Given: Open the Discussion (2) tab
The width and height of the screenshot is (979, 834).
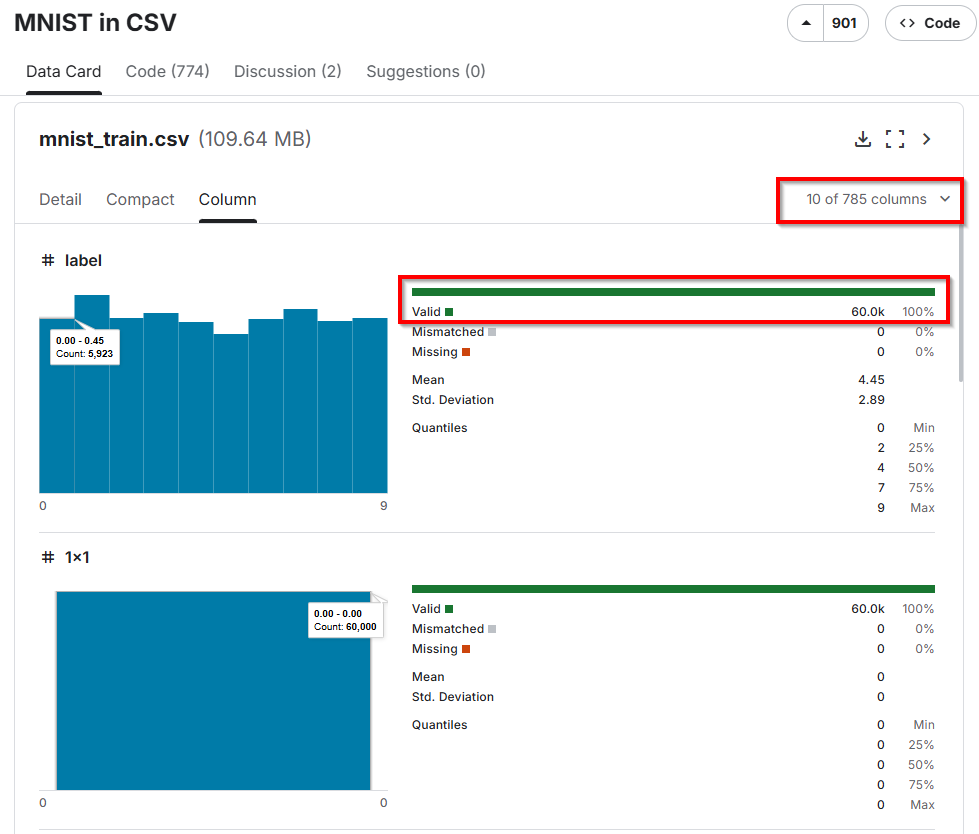Looking at the screenshot, I should tap(287, 71).
